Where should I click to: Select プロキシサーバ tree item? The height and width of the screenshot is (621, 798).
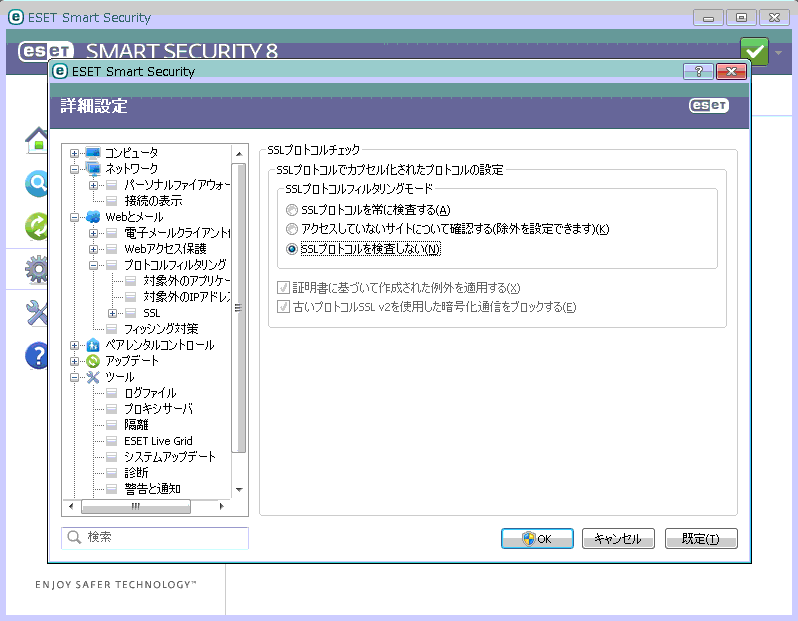pyautogui.click(x=158, y=409)
